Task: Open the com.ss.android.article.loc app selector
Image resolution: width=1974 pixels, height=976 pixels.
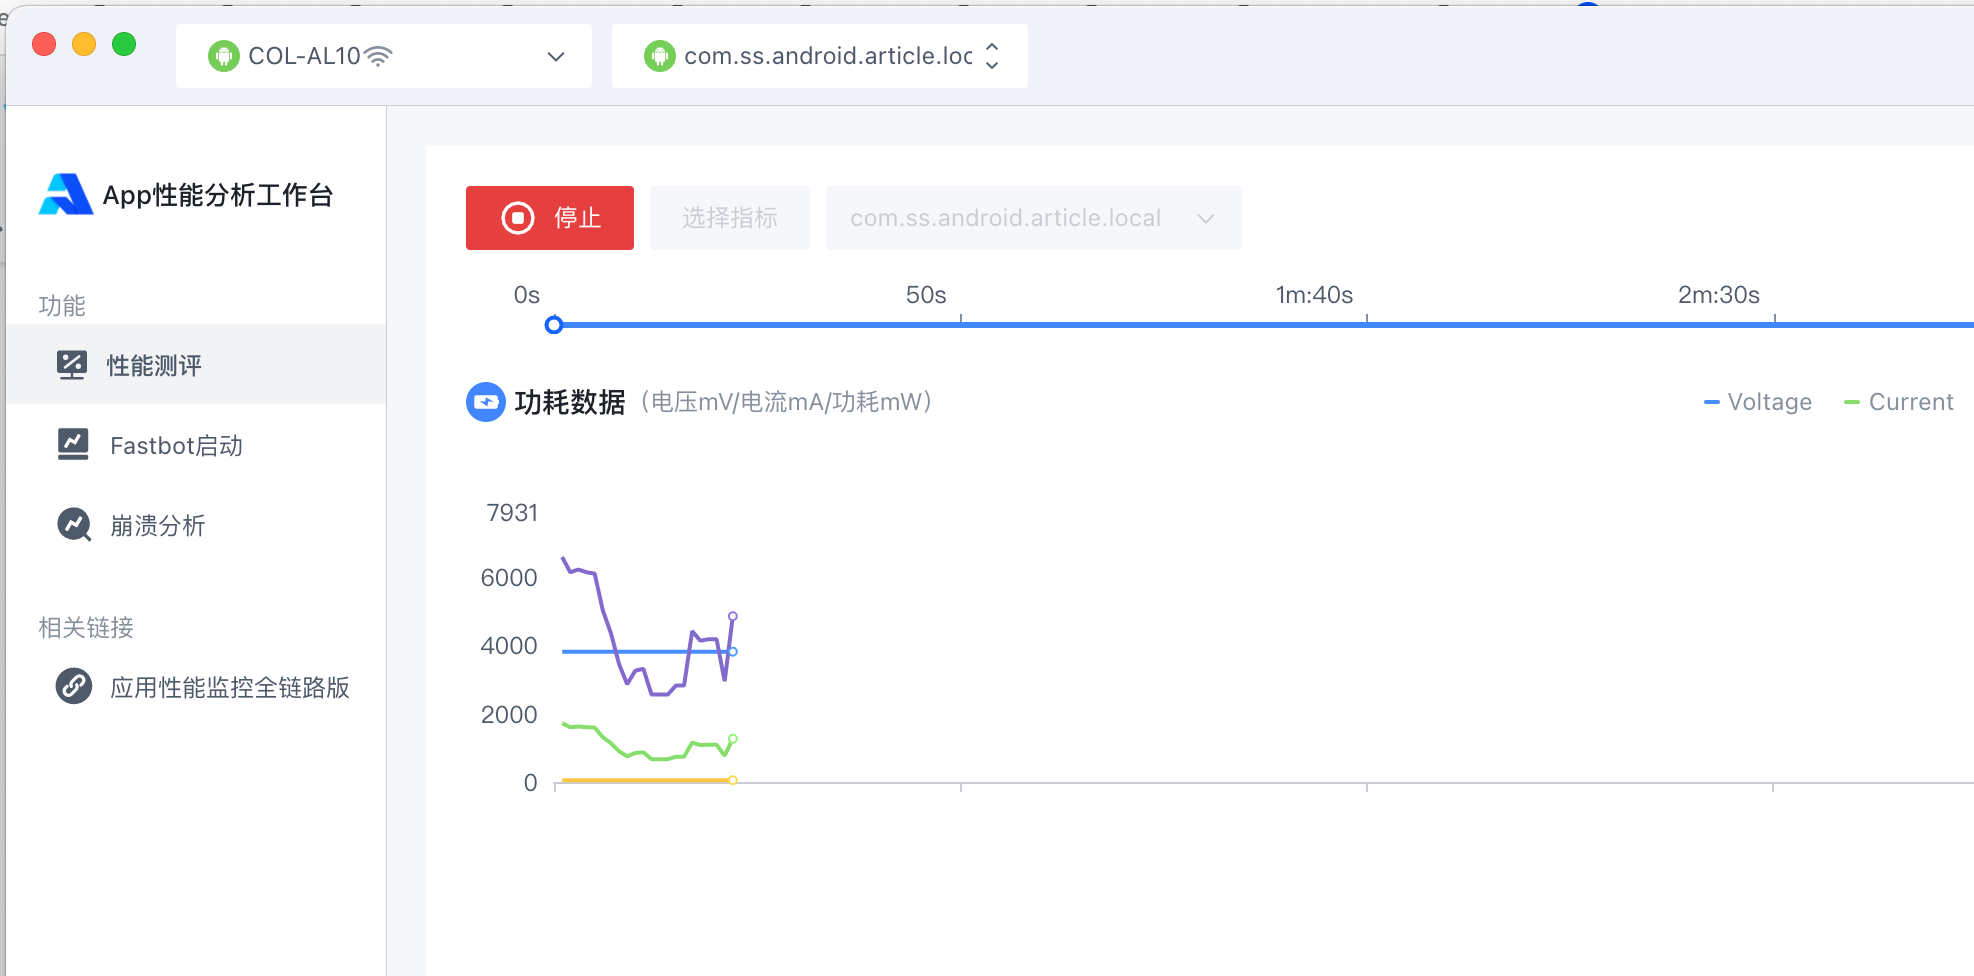Action: [x=820, y=56]
